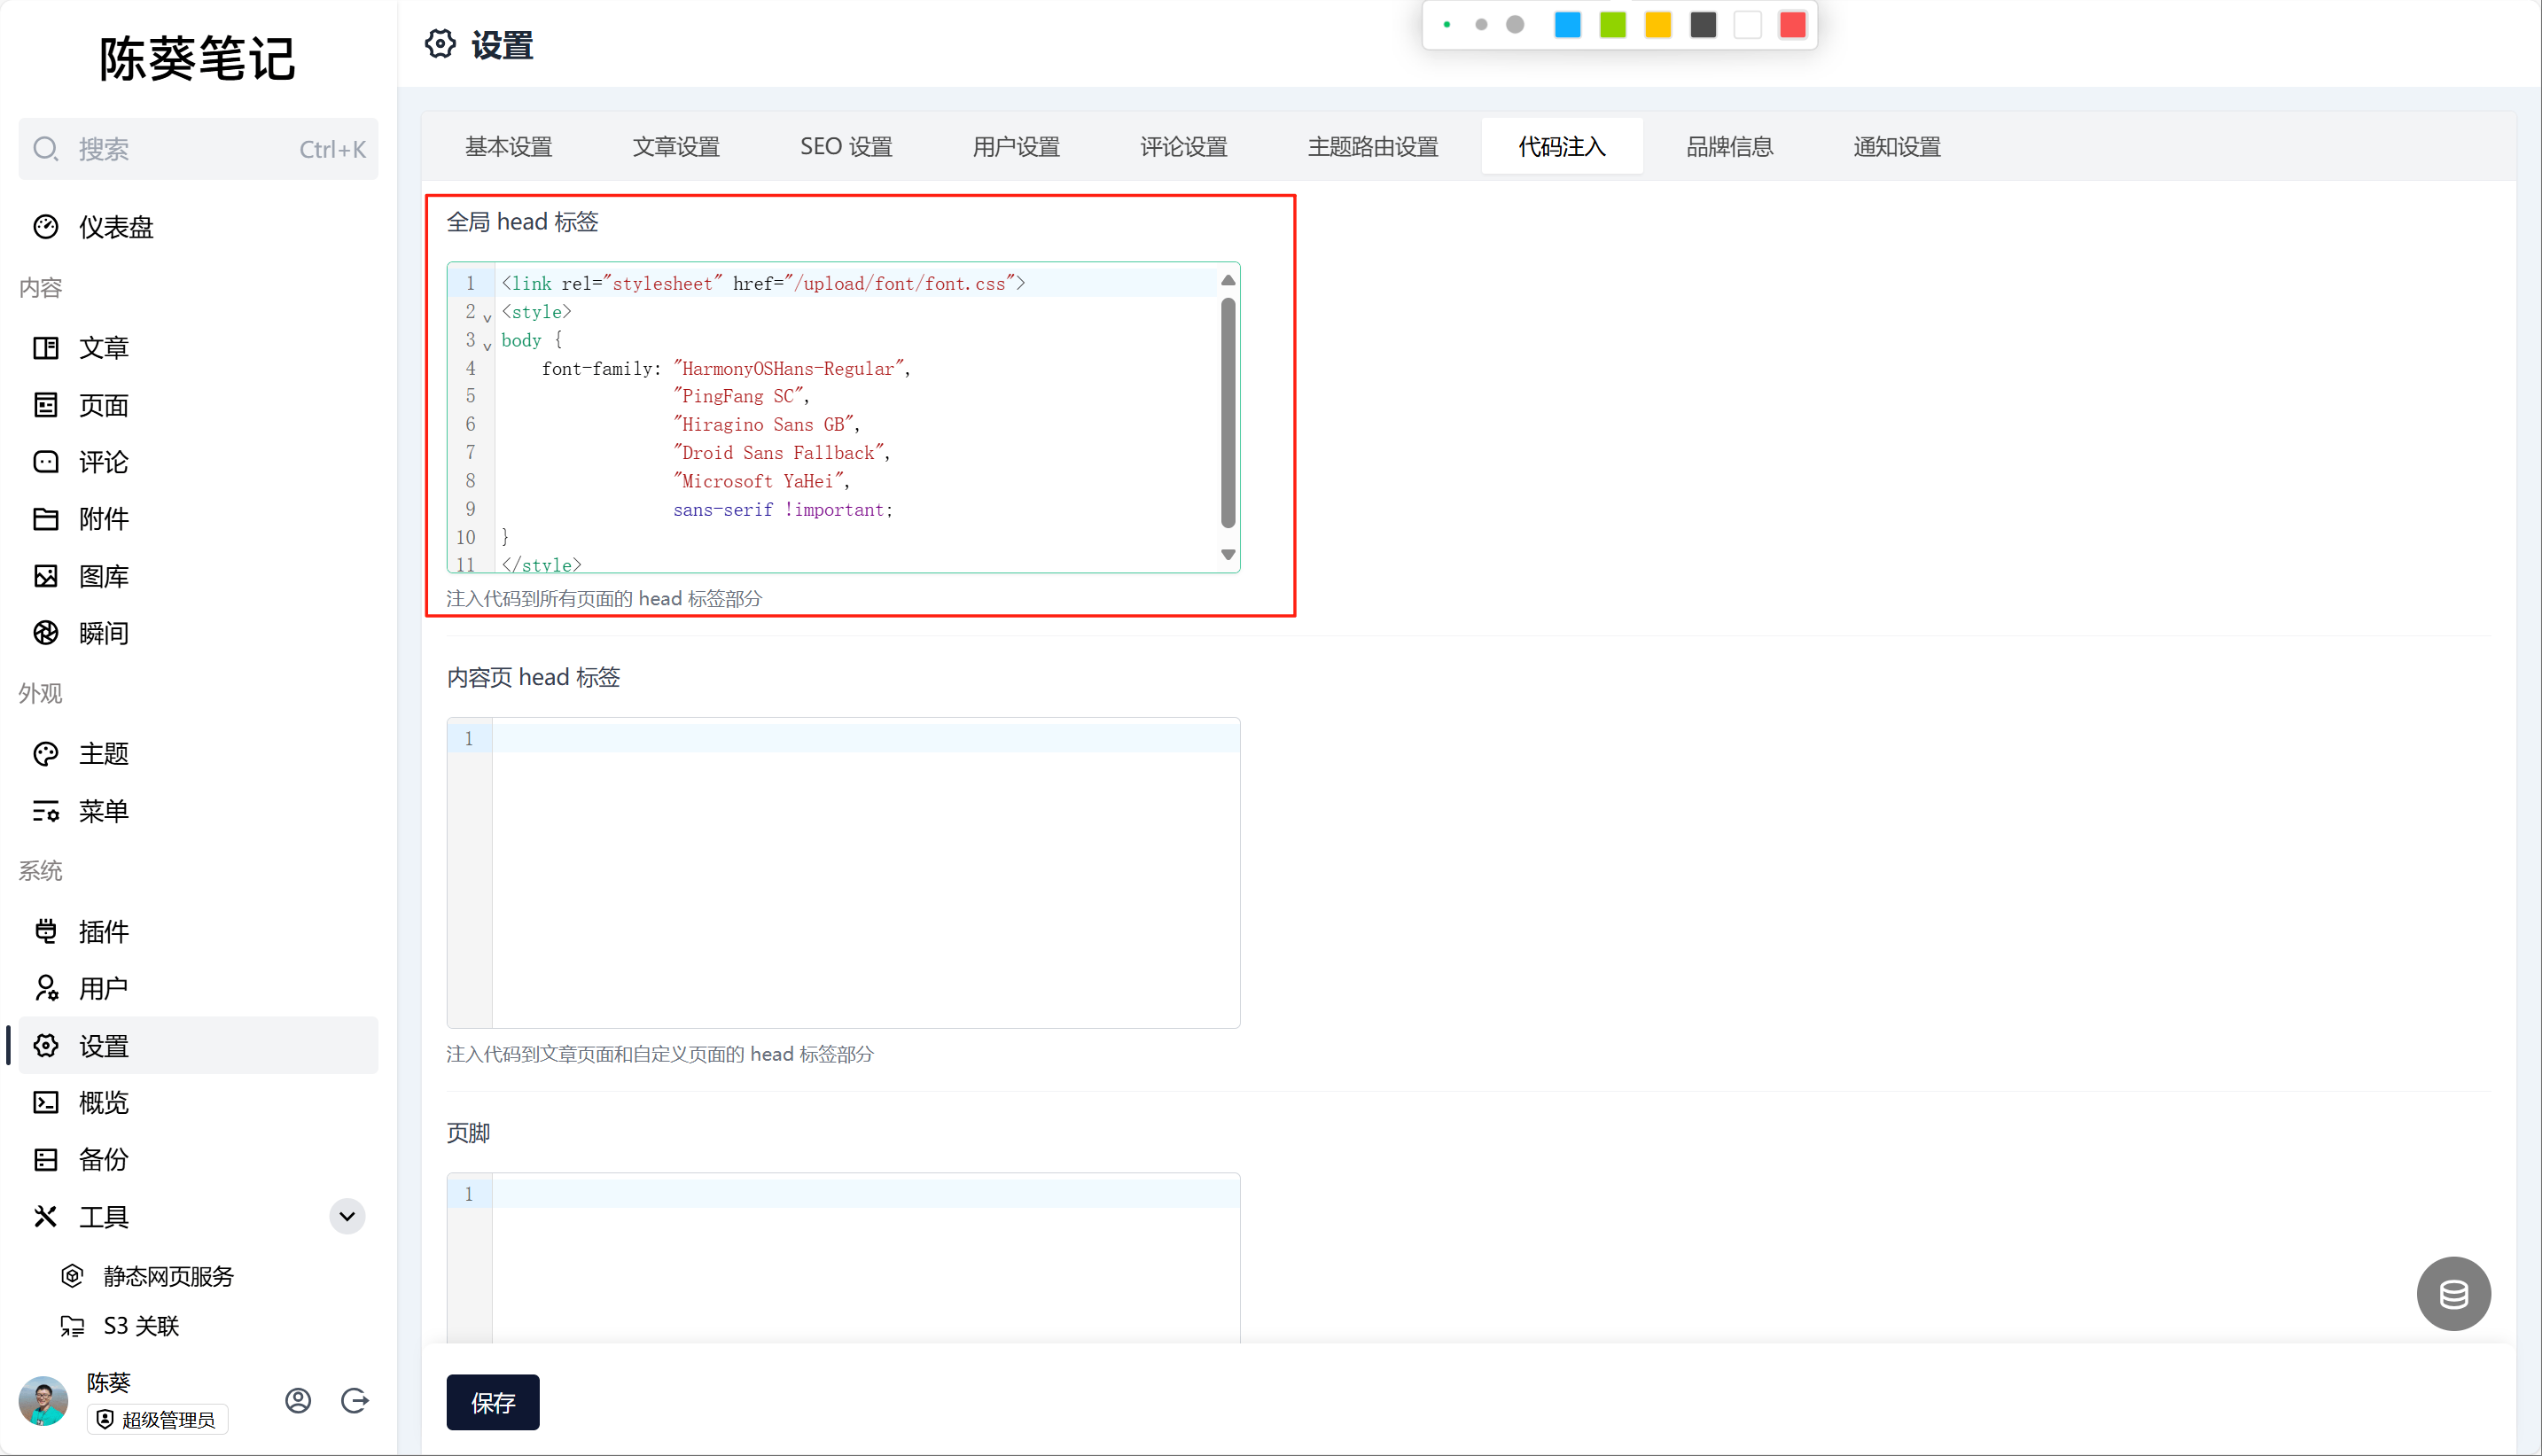
Task: Click the code editor scrollbar down arrow
Action: coord(1228,554)
